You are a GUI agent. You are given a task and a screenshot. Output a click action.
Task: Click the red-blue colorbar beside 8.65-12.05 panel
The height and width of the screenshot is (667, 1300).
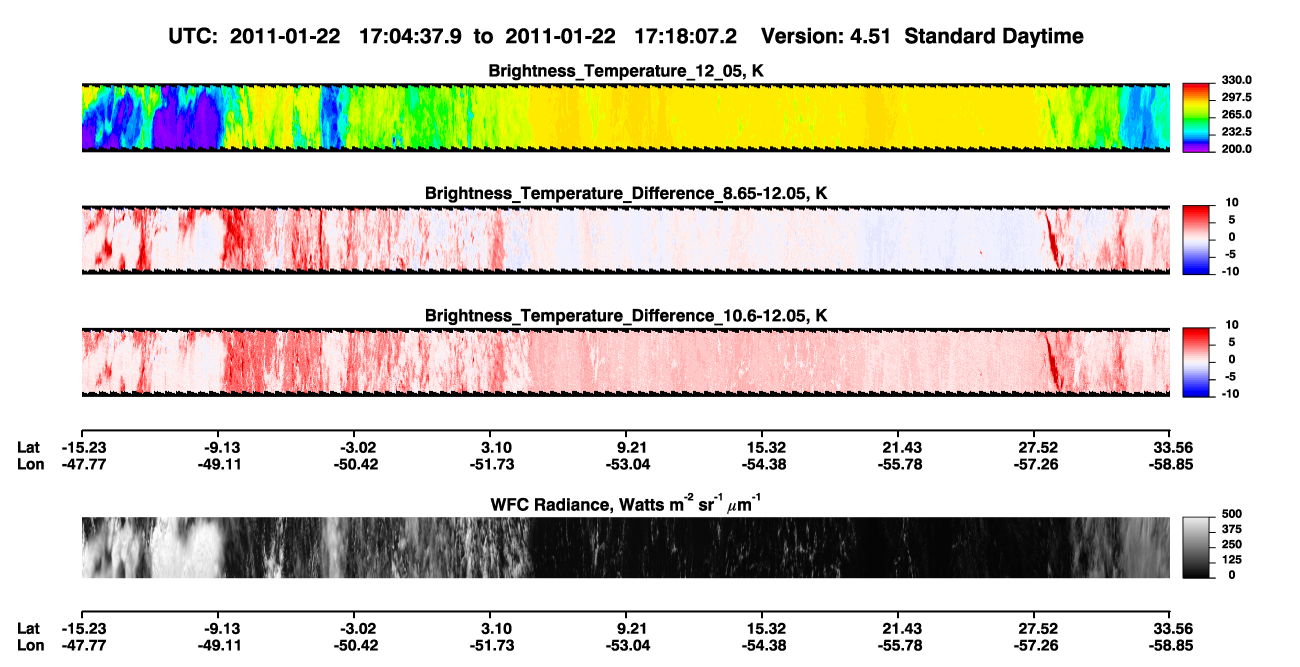(1197, 239)
